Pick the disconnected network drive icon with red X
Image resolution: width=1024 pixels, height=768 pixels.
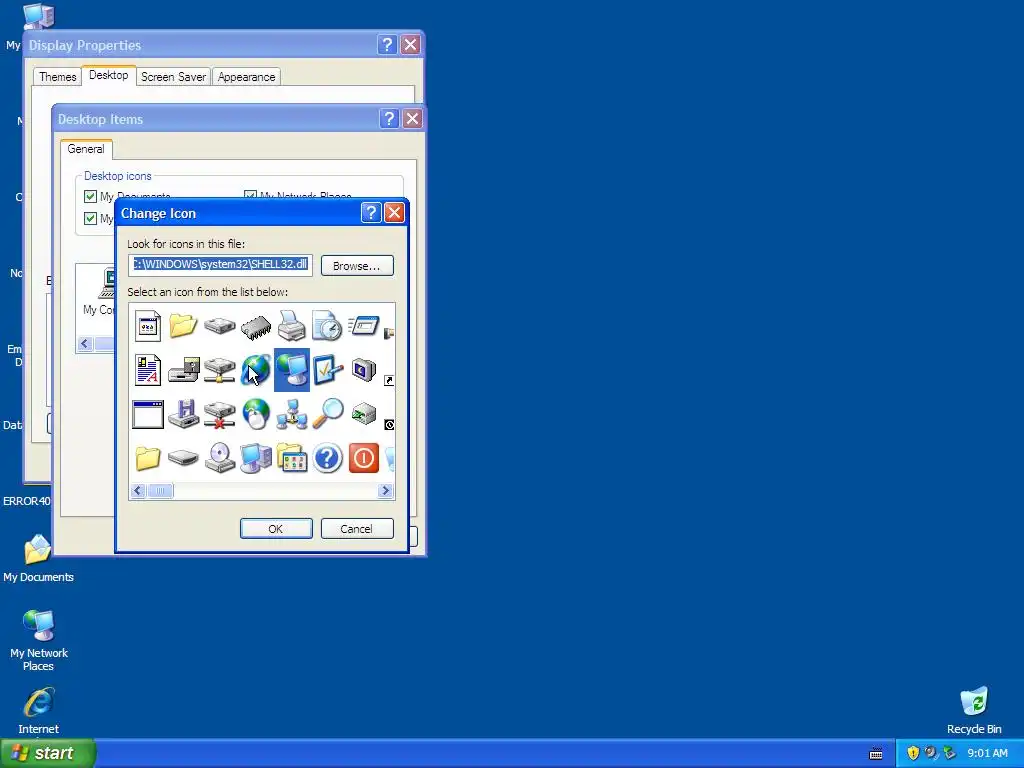pyautogui.click(x=219, y=414)
